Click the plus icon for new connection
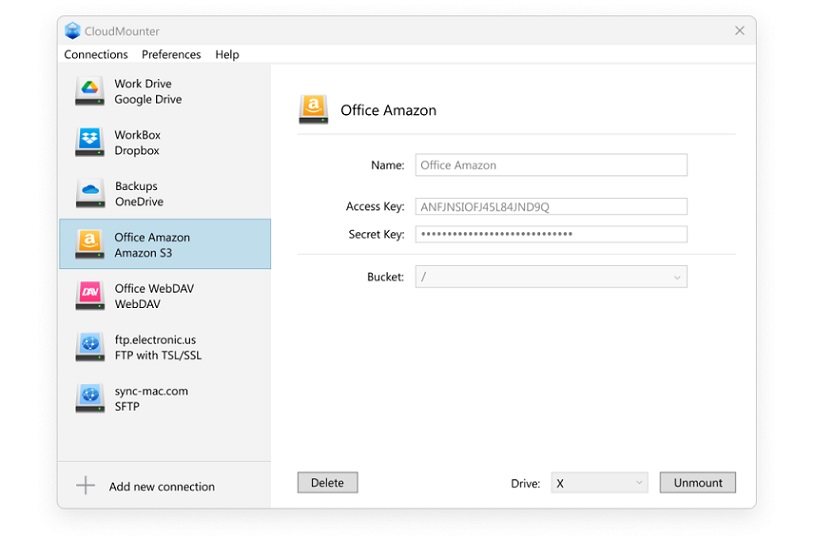The width and height of the screenshot is (814, 540). pyautogui.click(x=86, y=485)
